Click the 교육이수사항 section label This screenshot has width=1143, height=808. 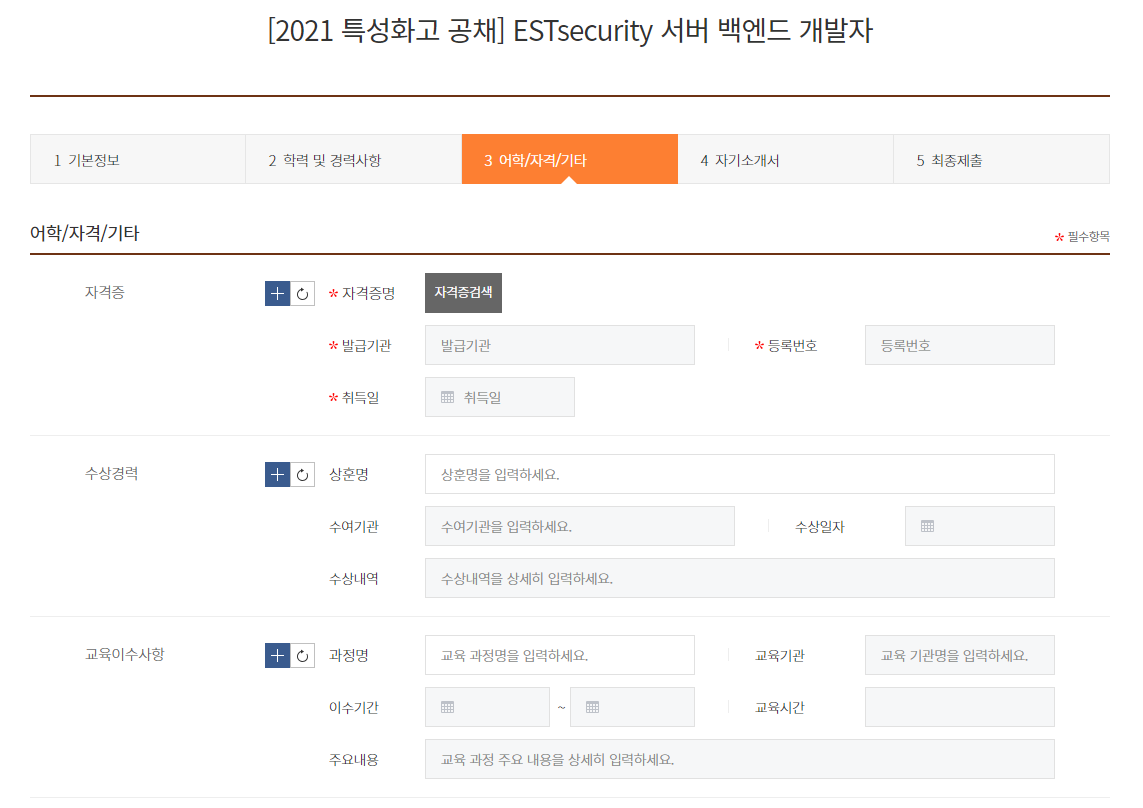coord(125,654)
